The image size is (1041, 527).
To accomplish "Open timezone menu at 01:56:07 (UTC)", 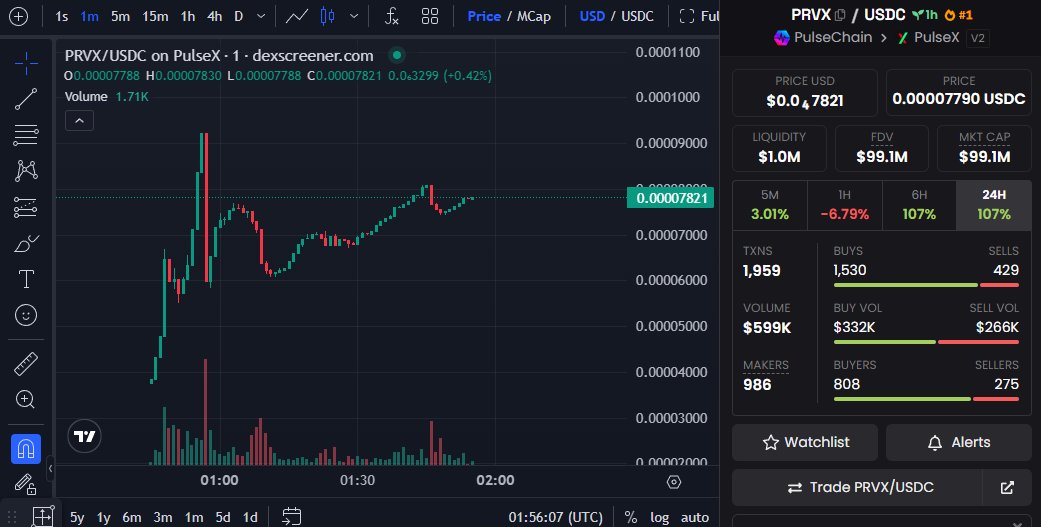I will point(556,517).
